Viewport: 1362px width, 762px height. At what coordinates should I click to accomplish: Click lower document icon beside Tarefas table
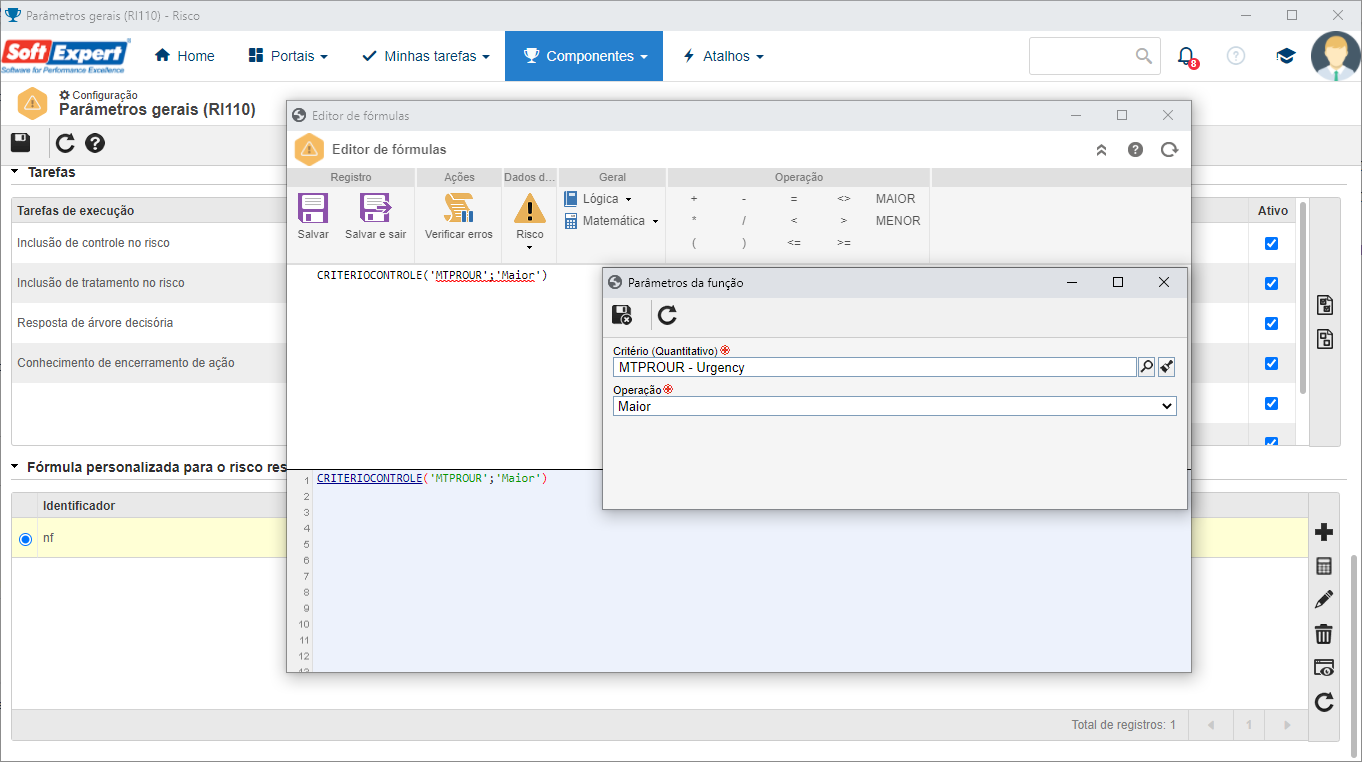coord(1325,339)
